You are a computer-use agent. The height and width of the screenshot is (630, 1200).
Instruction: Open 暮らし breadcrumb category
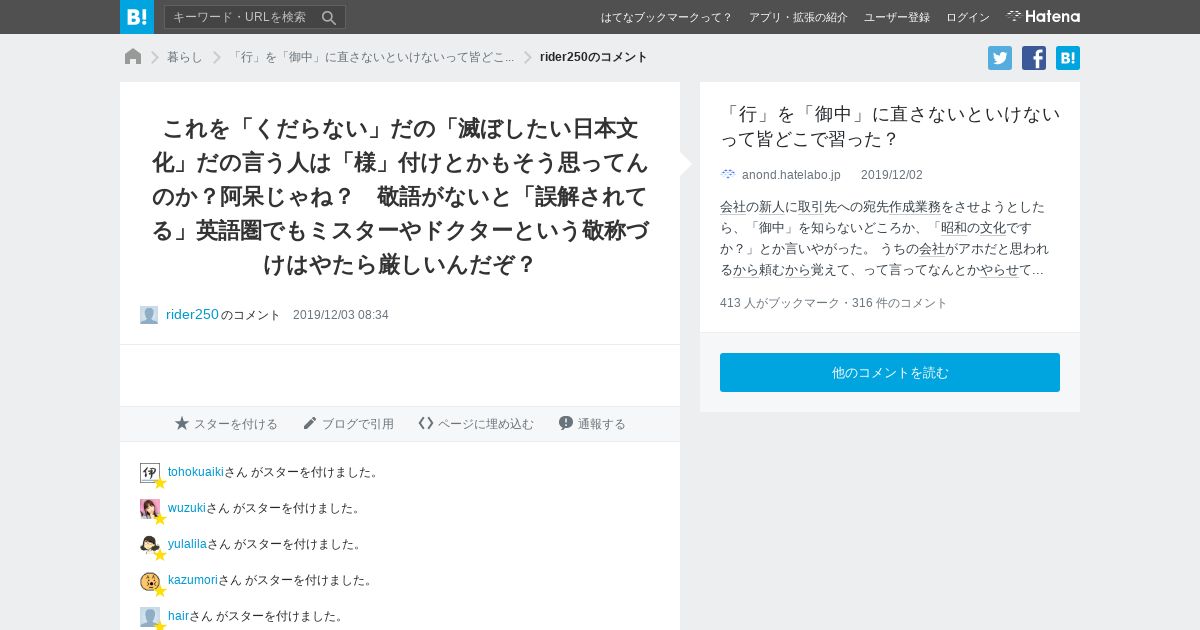pos(185,57)
